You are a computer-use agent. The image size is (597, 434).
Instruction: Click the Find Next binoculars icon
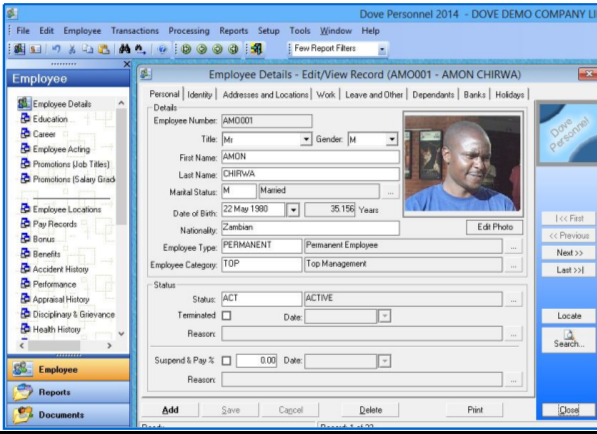(x=140, y=49)
